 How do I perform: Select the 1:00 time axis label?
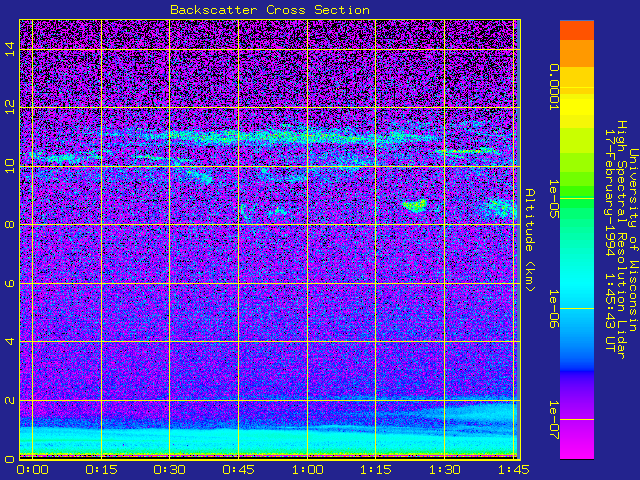[307, 470]
